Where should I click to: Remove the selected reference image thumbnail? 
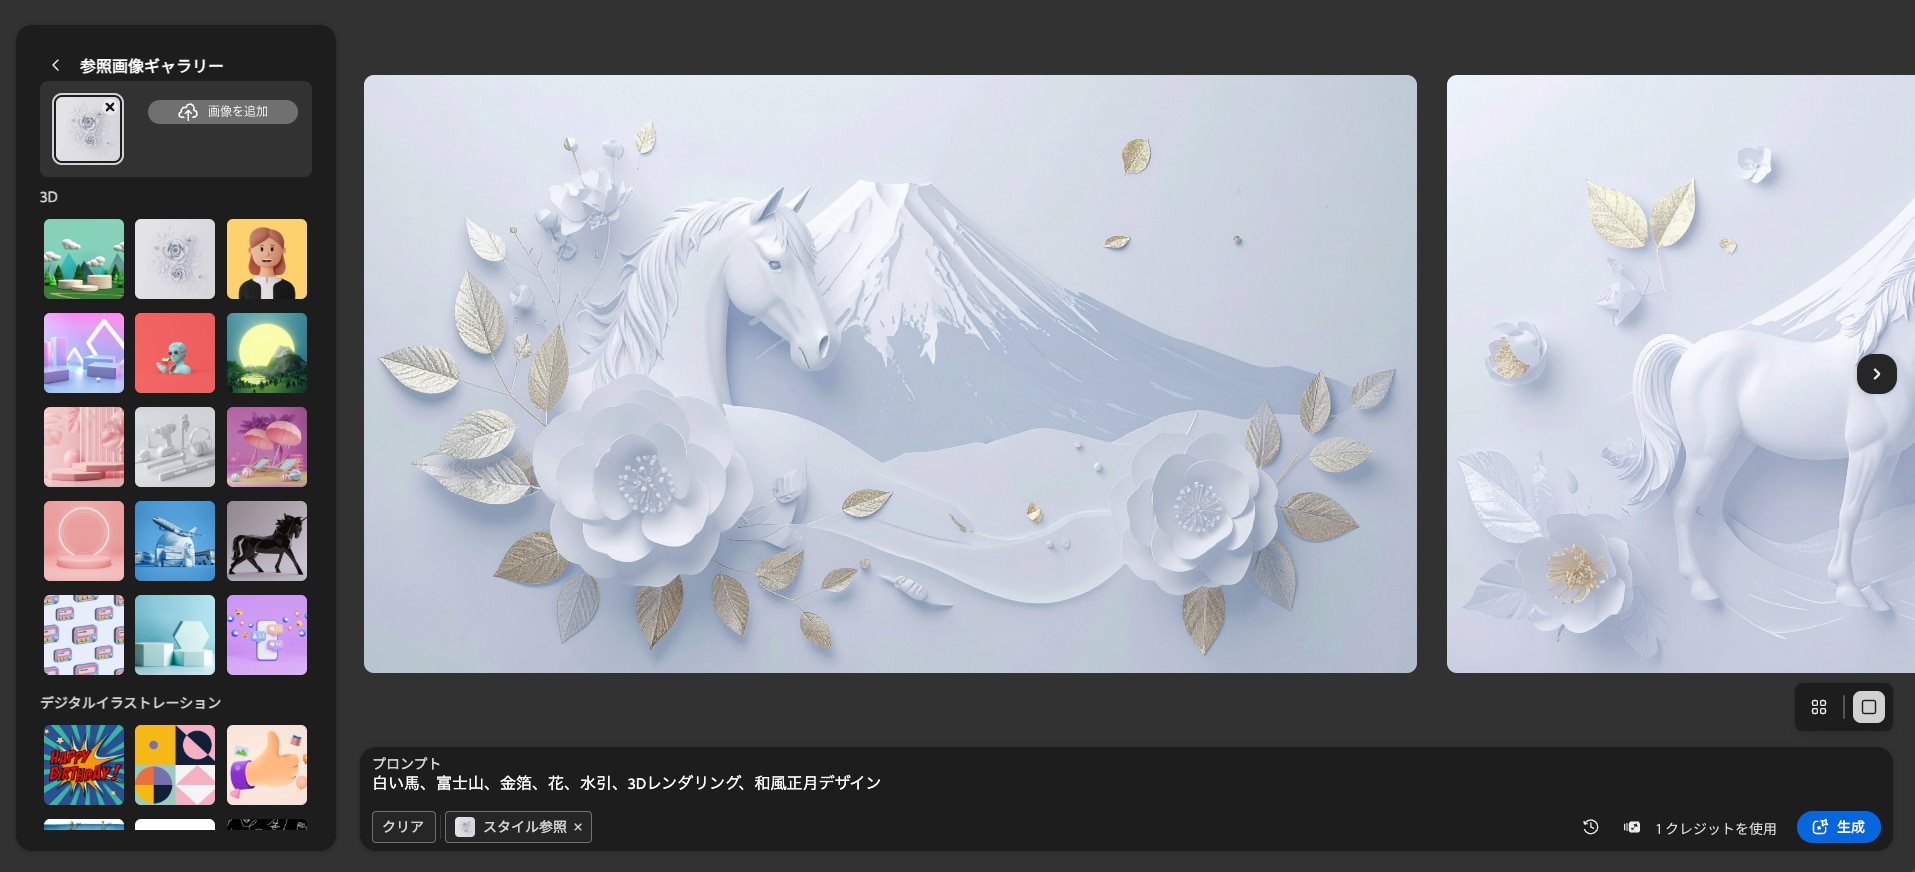(110, 107)
